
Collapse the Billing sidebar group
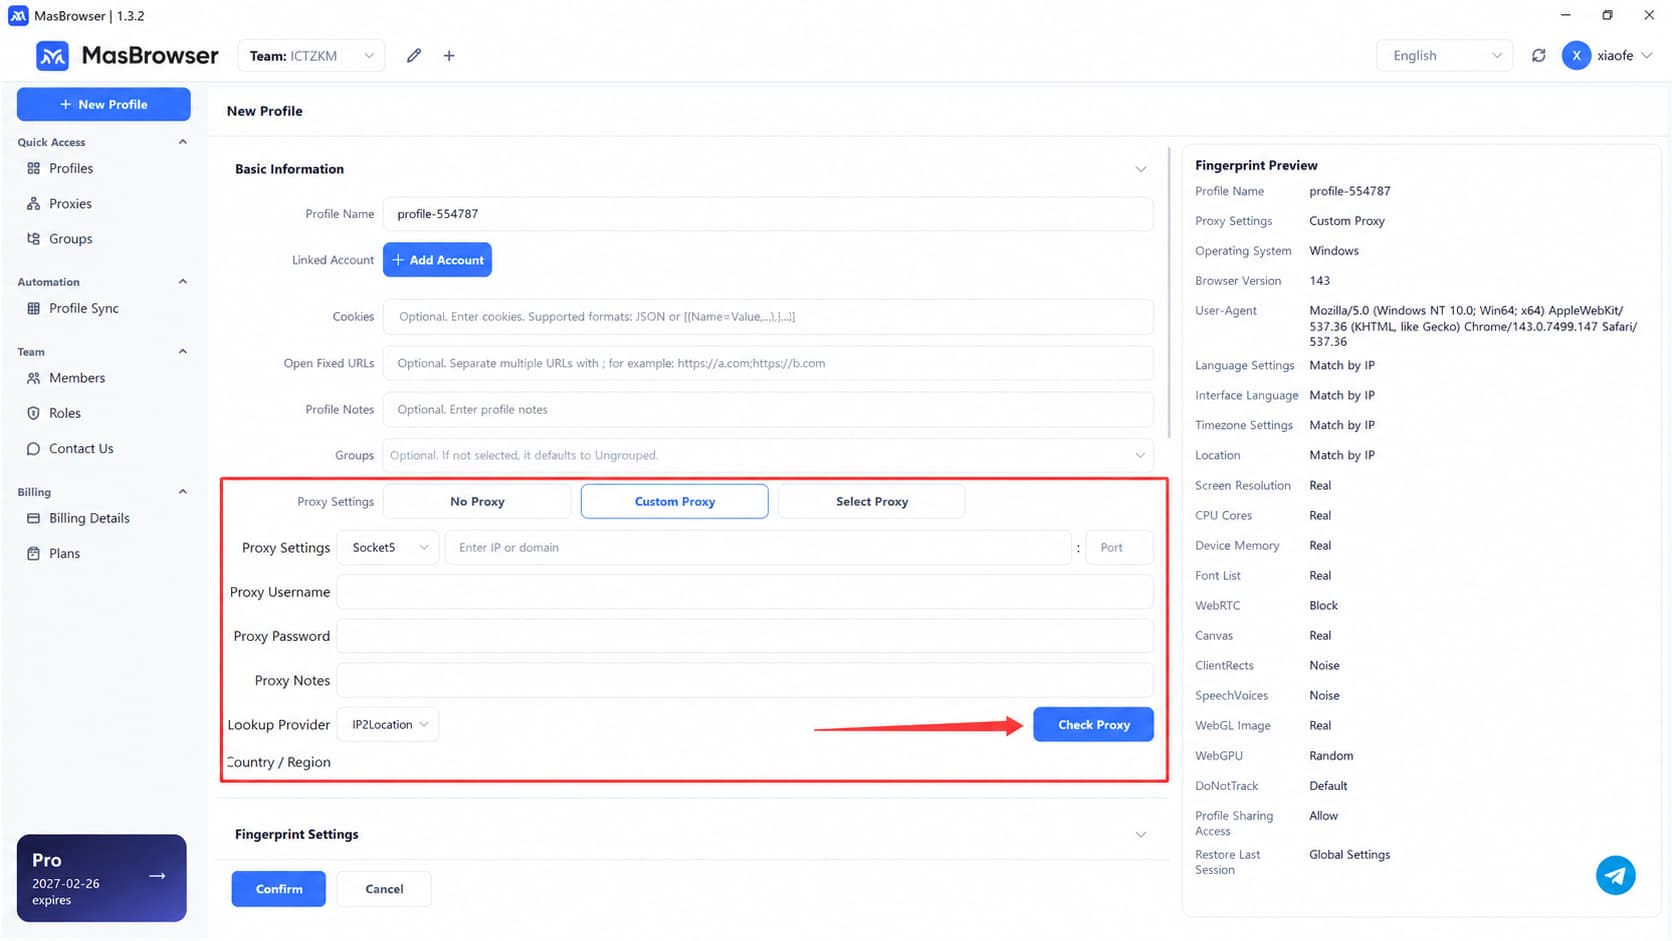(x=182, y=492)
